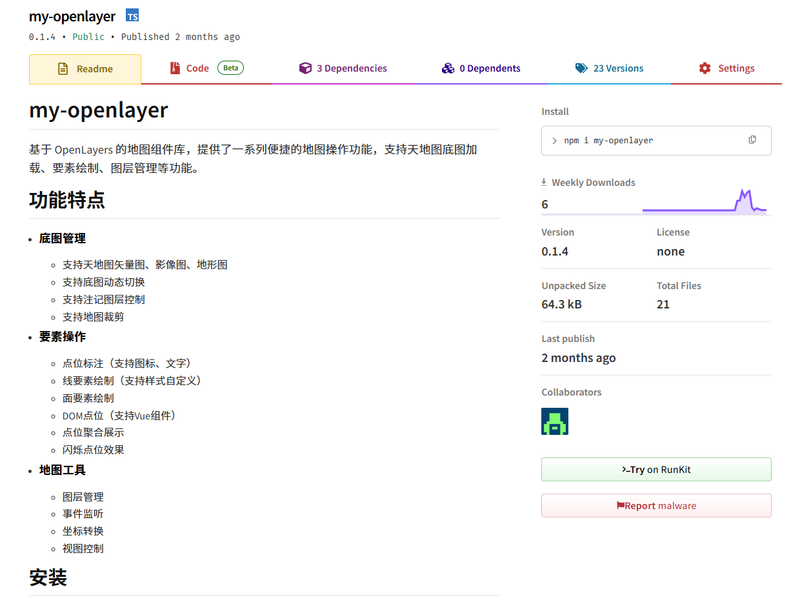Click the my-openlayer package title at top
Image resolution: width=800 pixels, height=602 pixels.
72,16
